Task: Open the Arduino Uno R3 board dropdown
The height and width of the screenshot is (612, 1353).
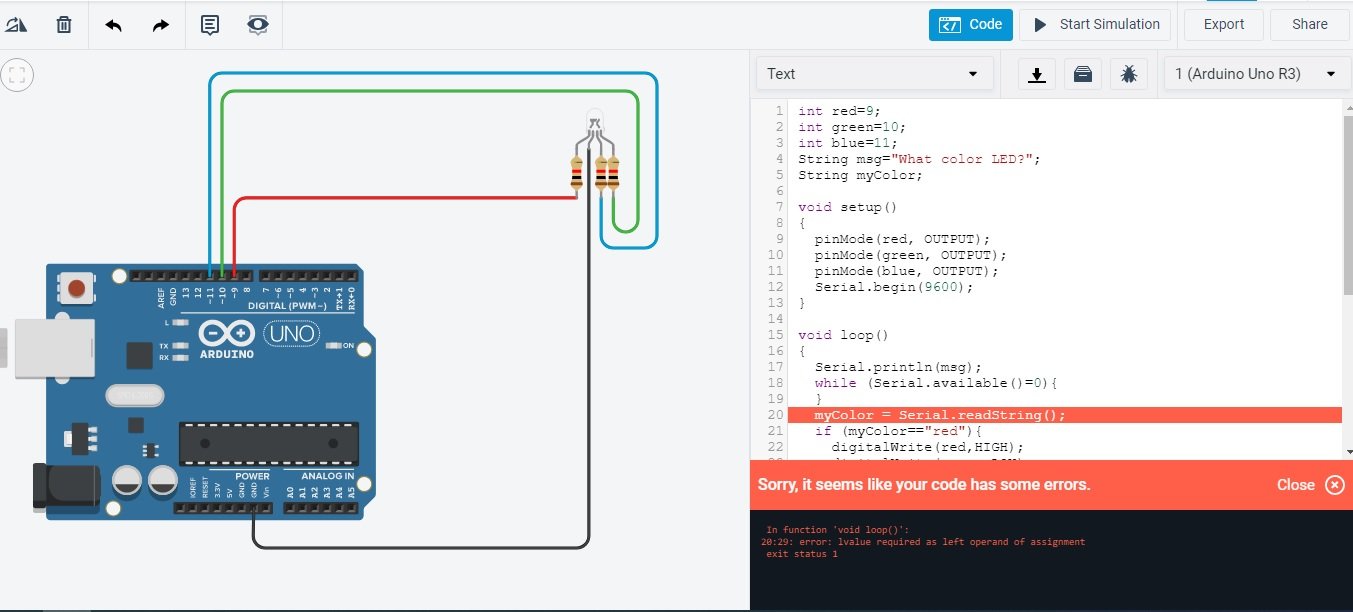Action: point(1256,74)
